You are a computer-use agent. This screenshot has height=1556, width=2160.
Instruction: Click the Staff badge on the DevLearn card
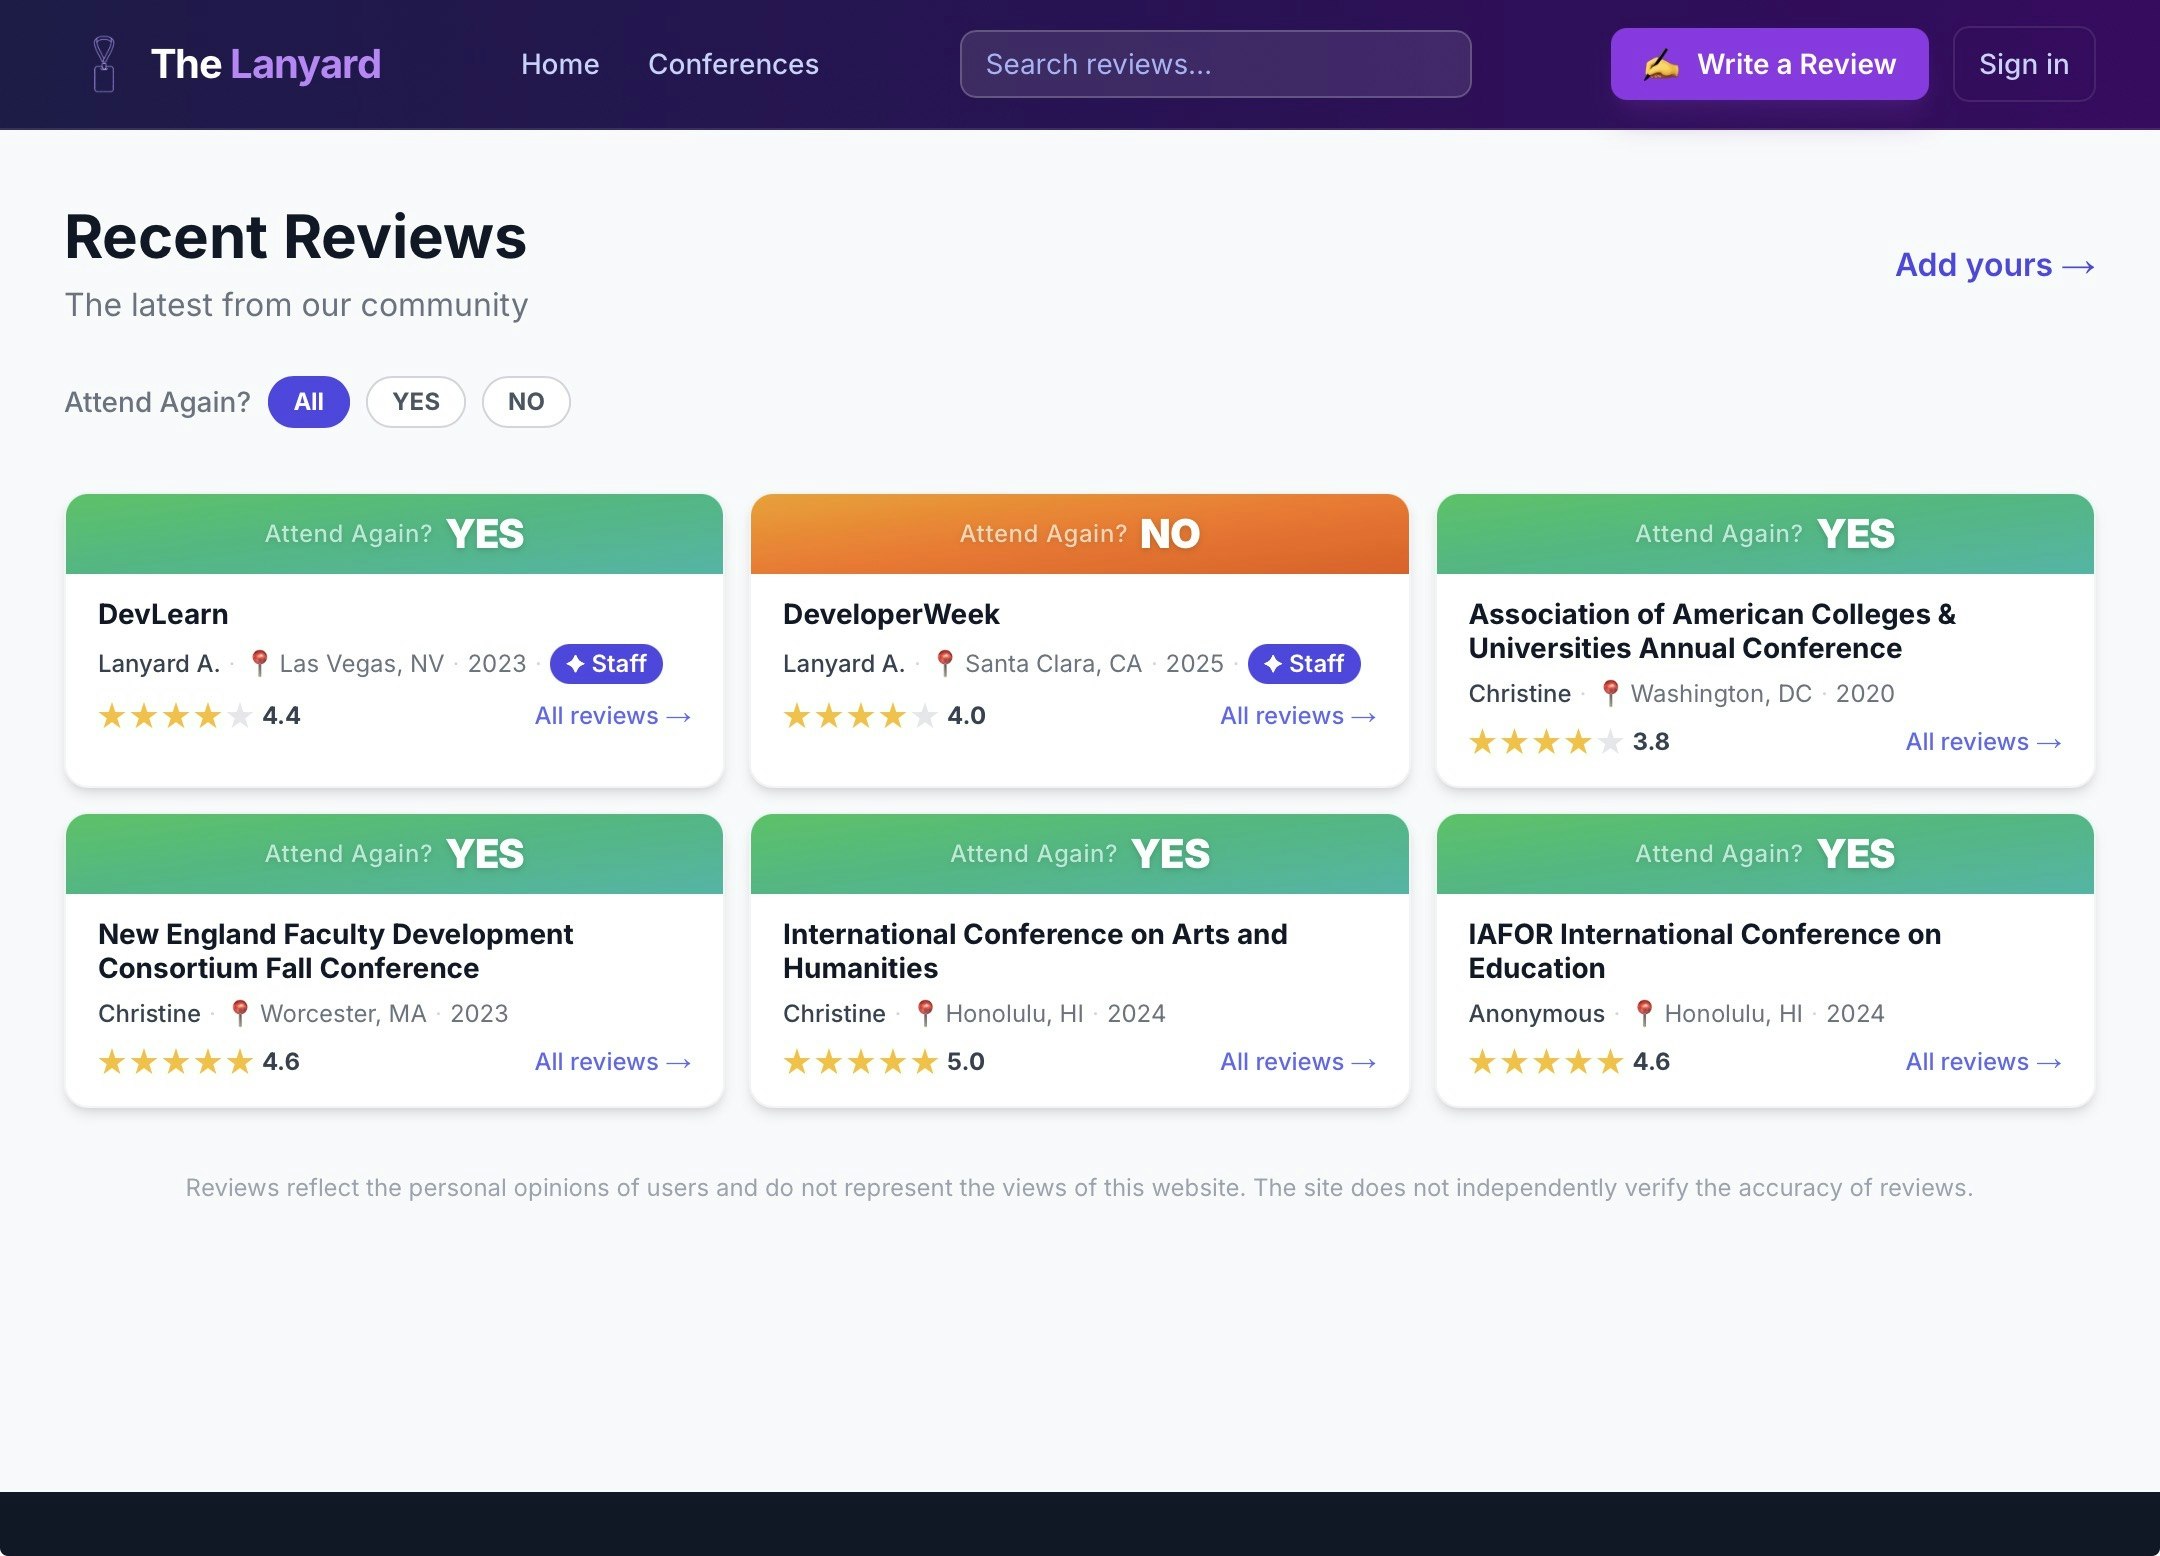pyautogui.click(x=606, y=664)
